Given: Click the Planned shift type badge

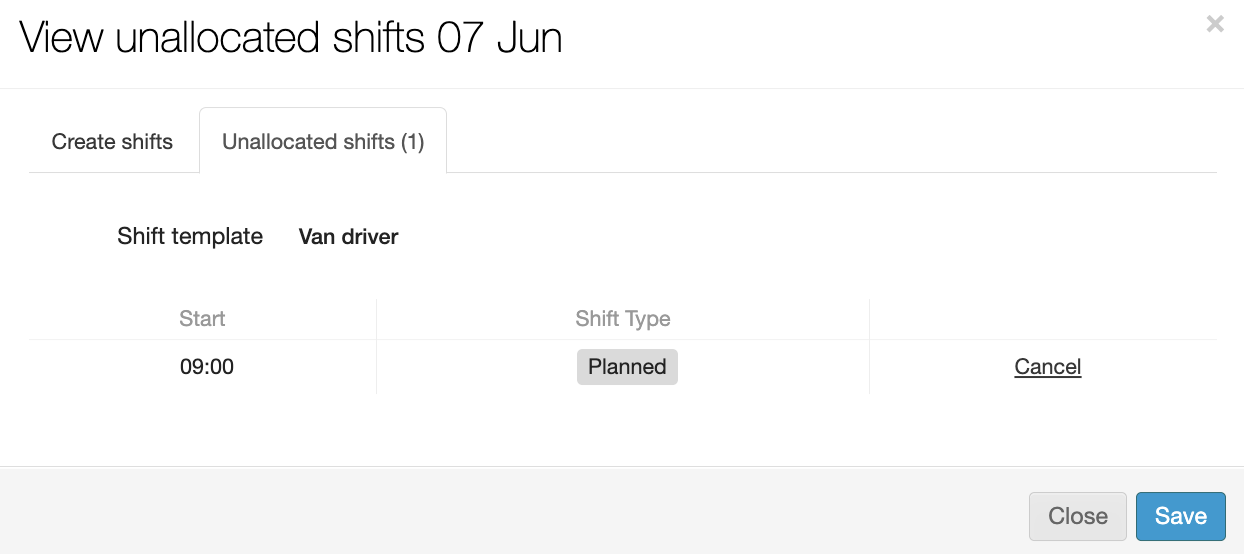Looking at the screenshot, I should [x=627, y=367].
